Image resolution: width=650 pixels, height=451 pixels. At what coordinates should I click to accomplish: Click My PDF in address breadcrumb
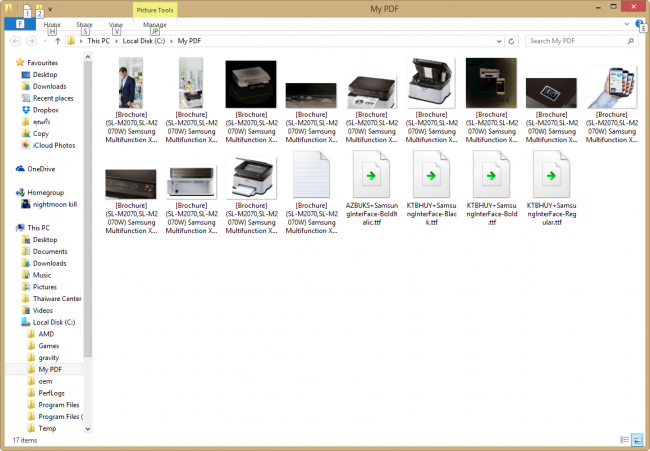(189, 41)
